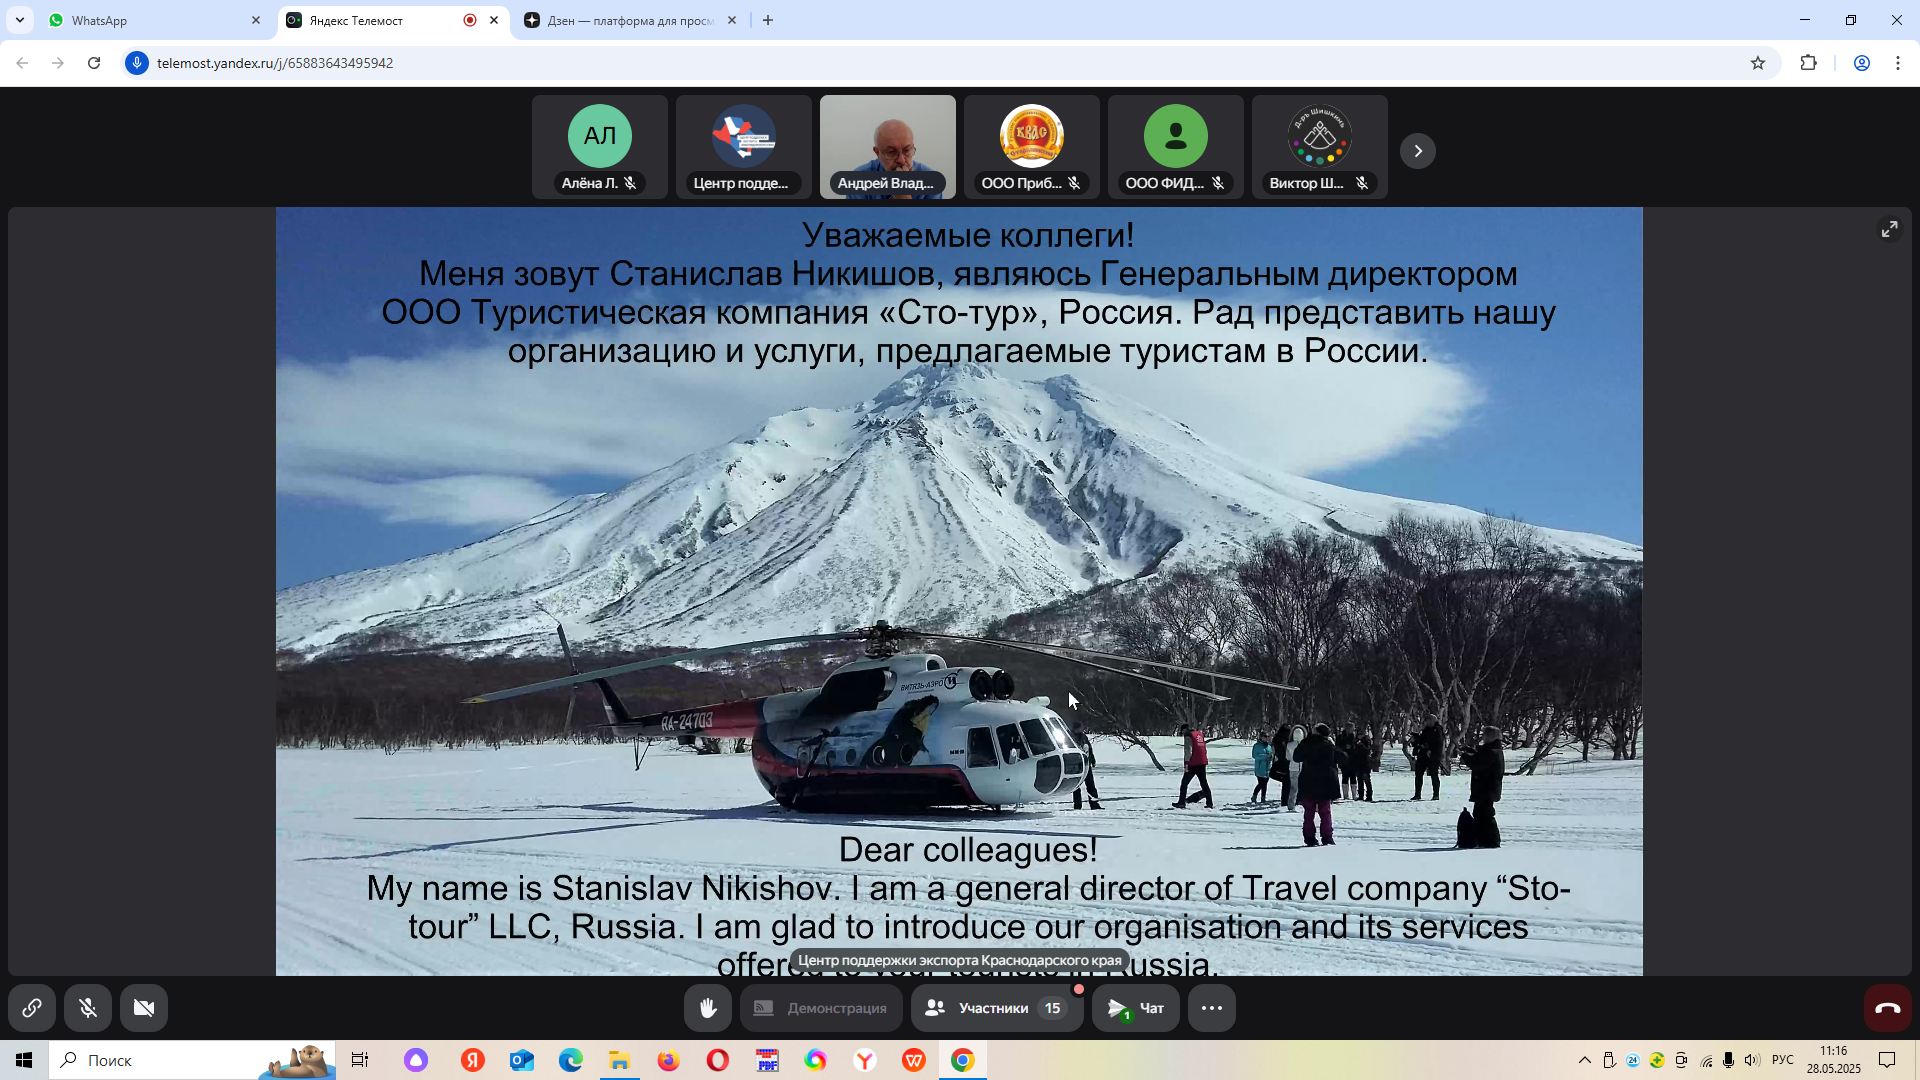Viewport: 1920px width, 1080px height.
Task: Turn on your camera
Action: tap(144, 1008)
